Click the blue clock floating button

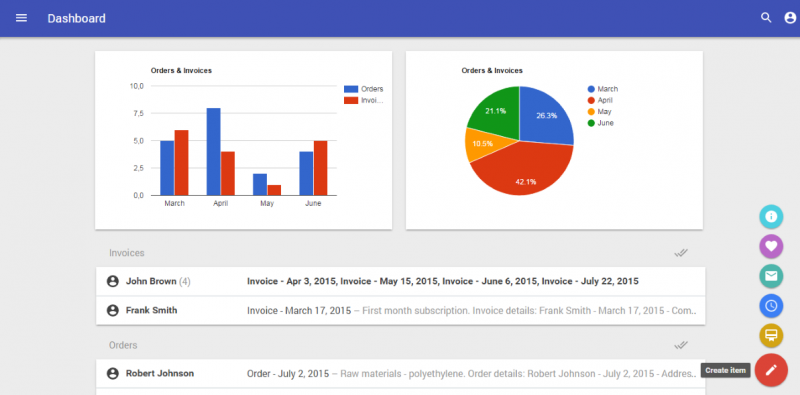pos(771,306)
